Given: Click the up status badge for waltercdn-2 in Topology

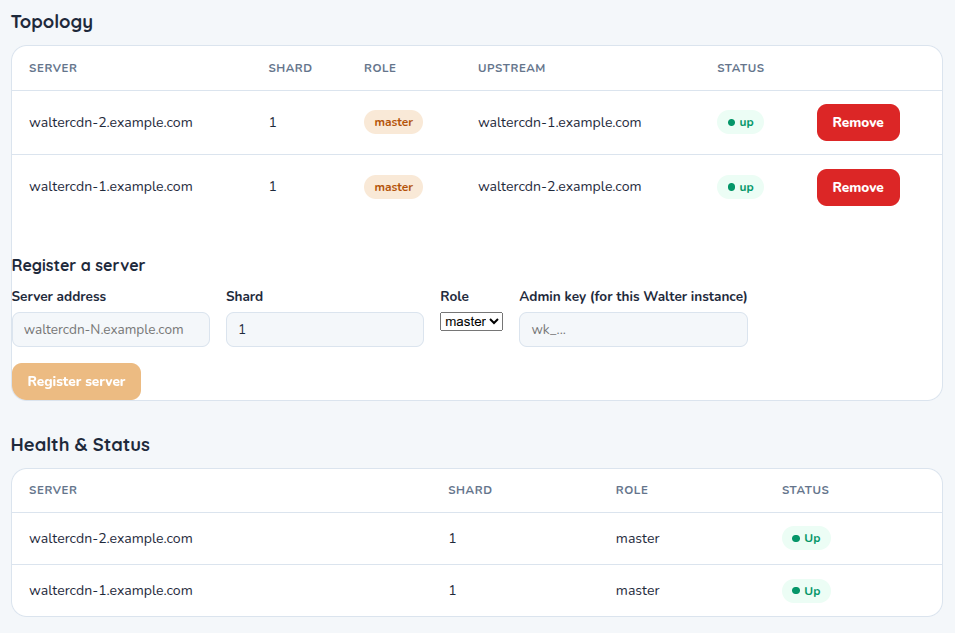Looking at the screenshot, I should pos(740,122).
